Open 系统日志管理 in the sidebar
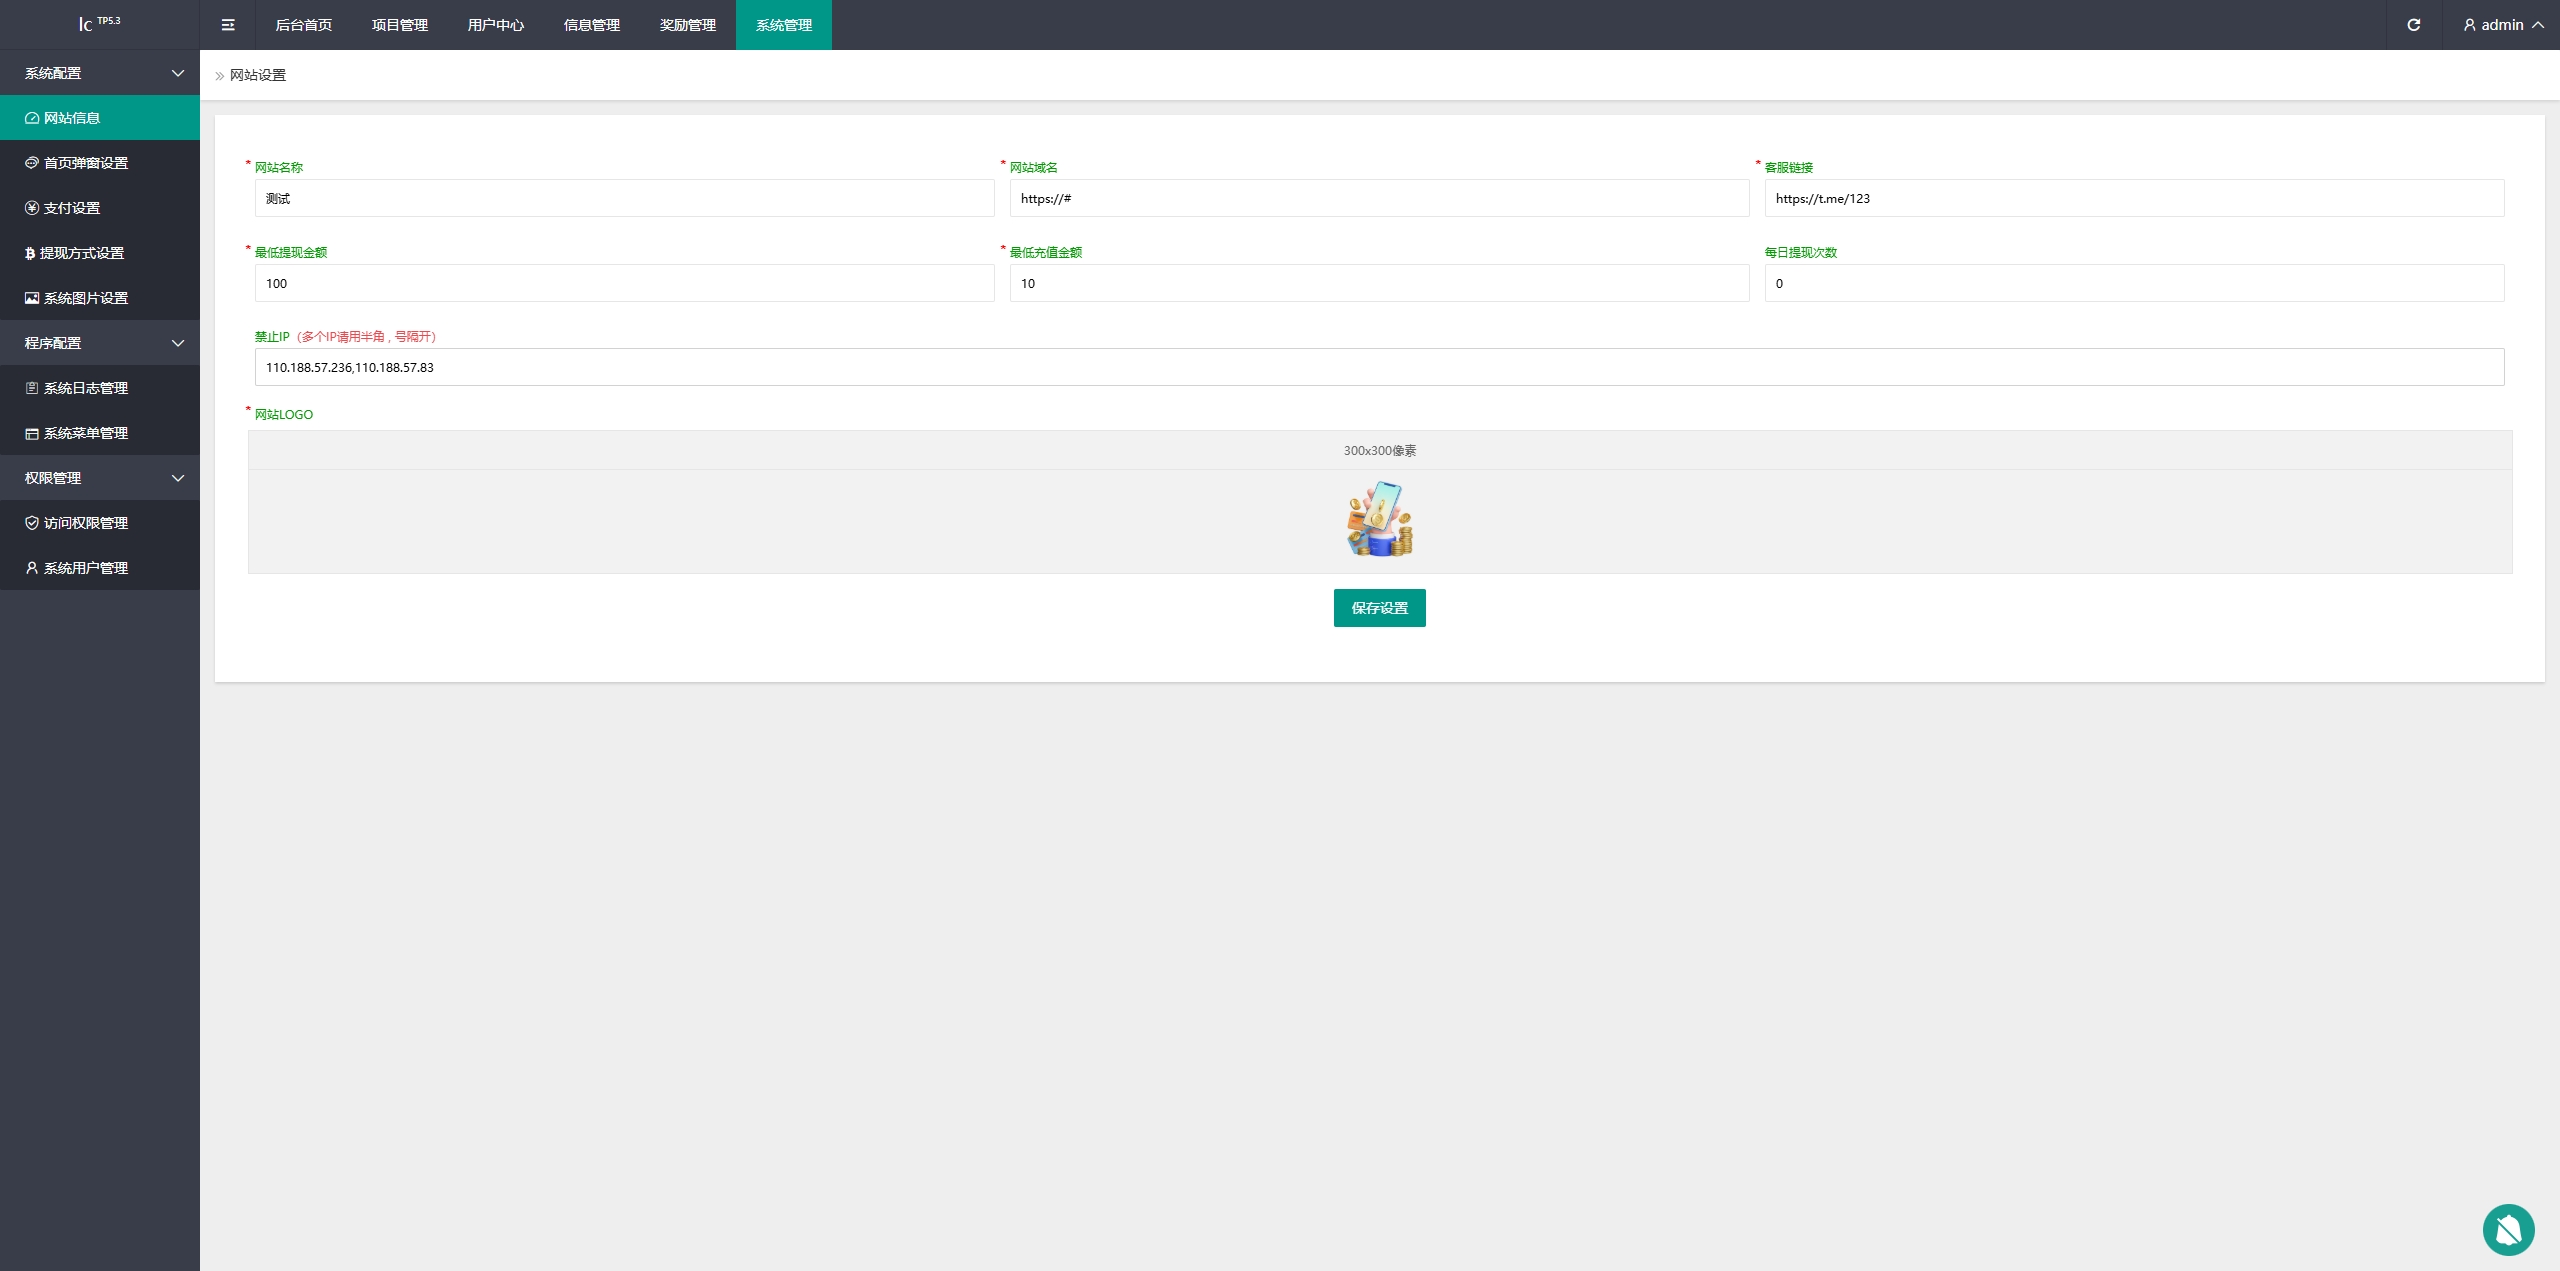 [x=100, y=388]
